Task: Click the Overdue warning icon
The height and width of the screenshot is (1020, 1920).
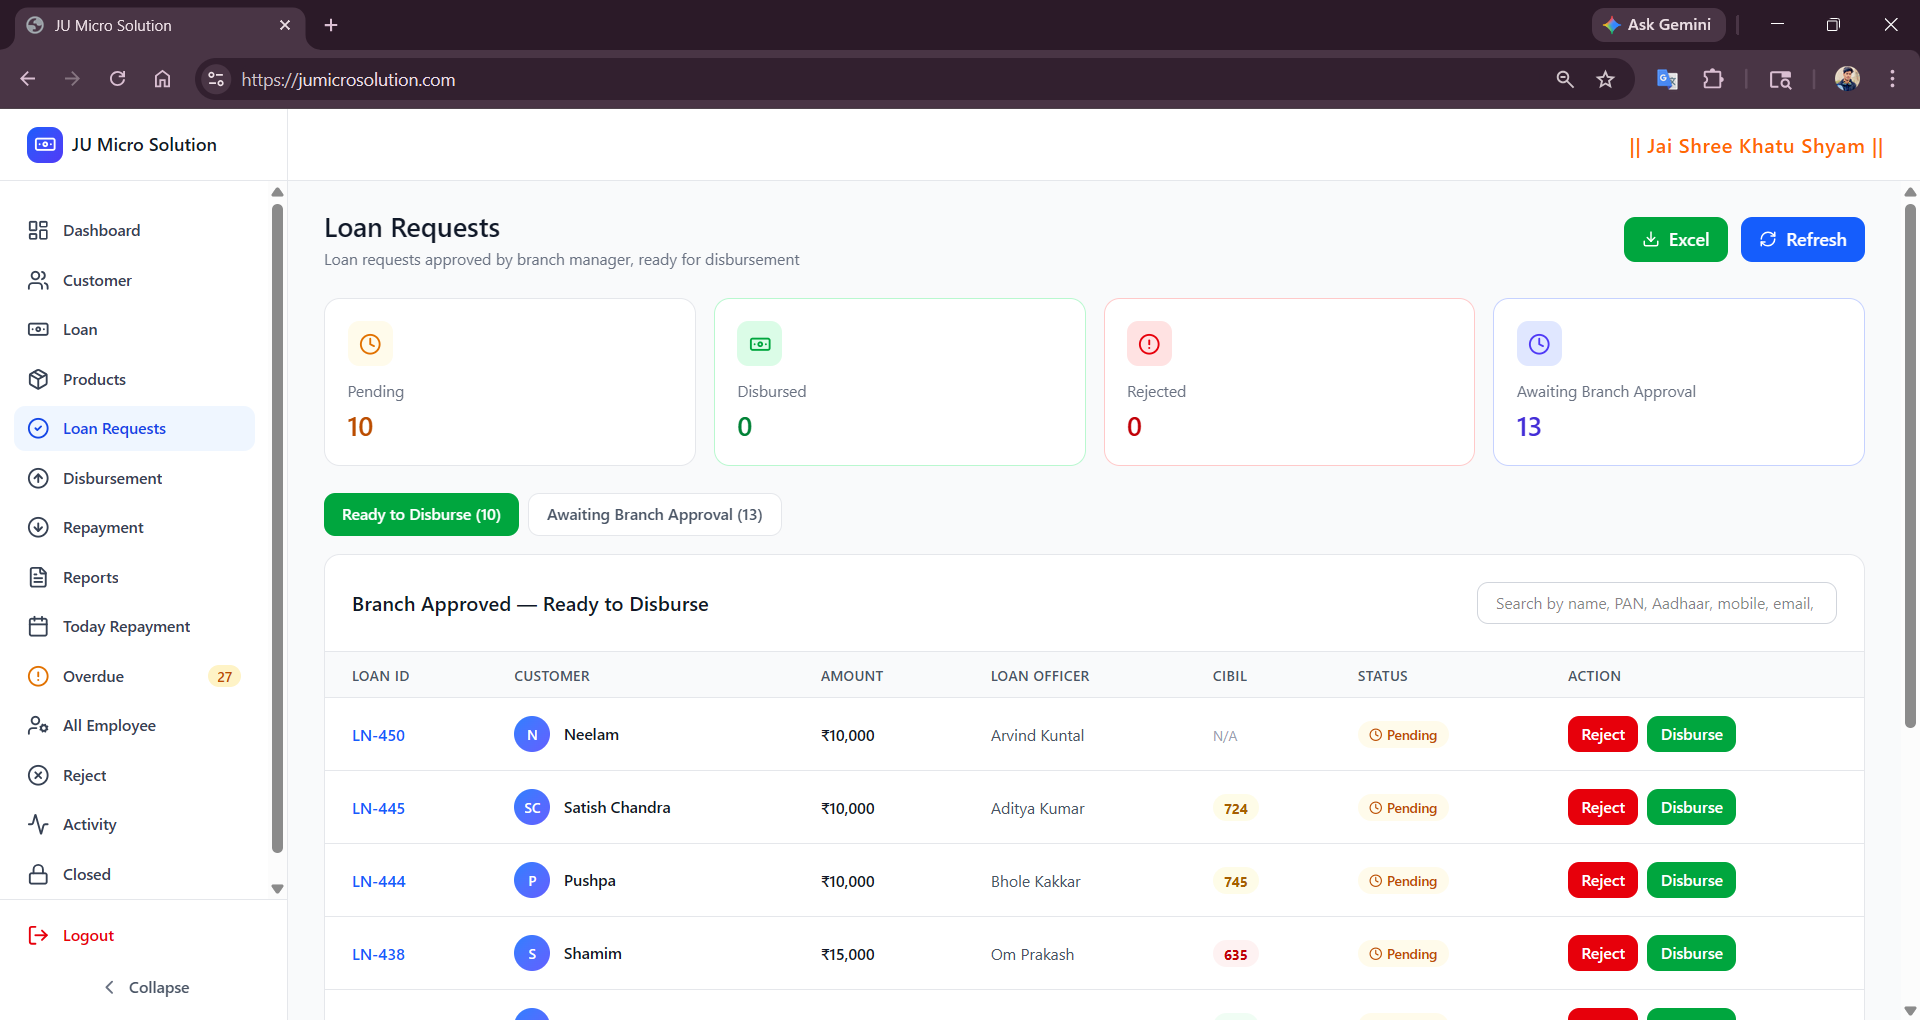Action: 38,676
